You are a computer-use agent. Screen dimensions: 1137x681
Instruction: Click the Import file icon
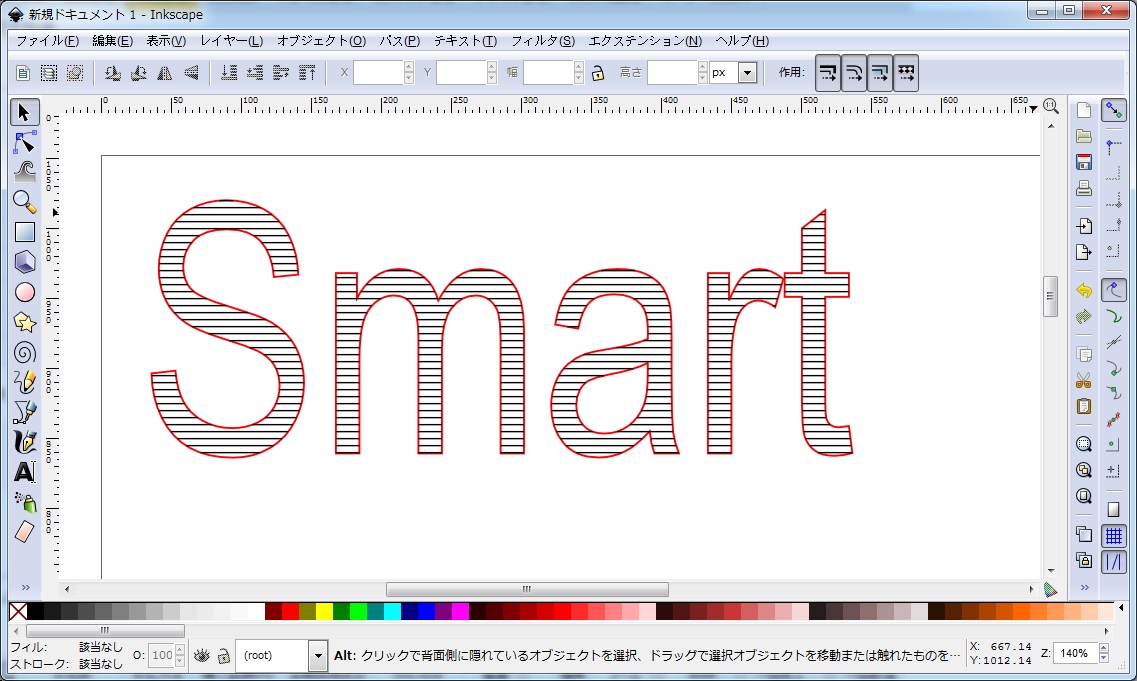(x=1083, y=226)
